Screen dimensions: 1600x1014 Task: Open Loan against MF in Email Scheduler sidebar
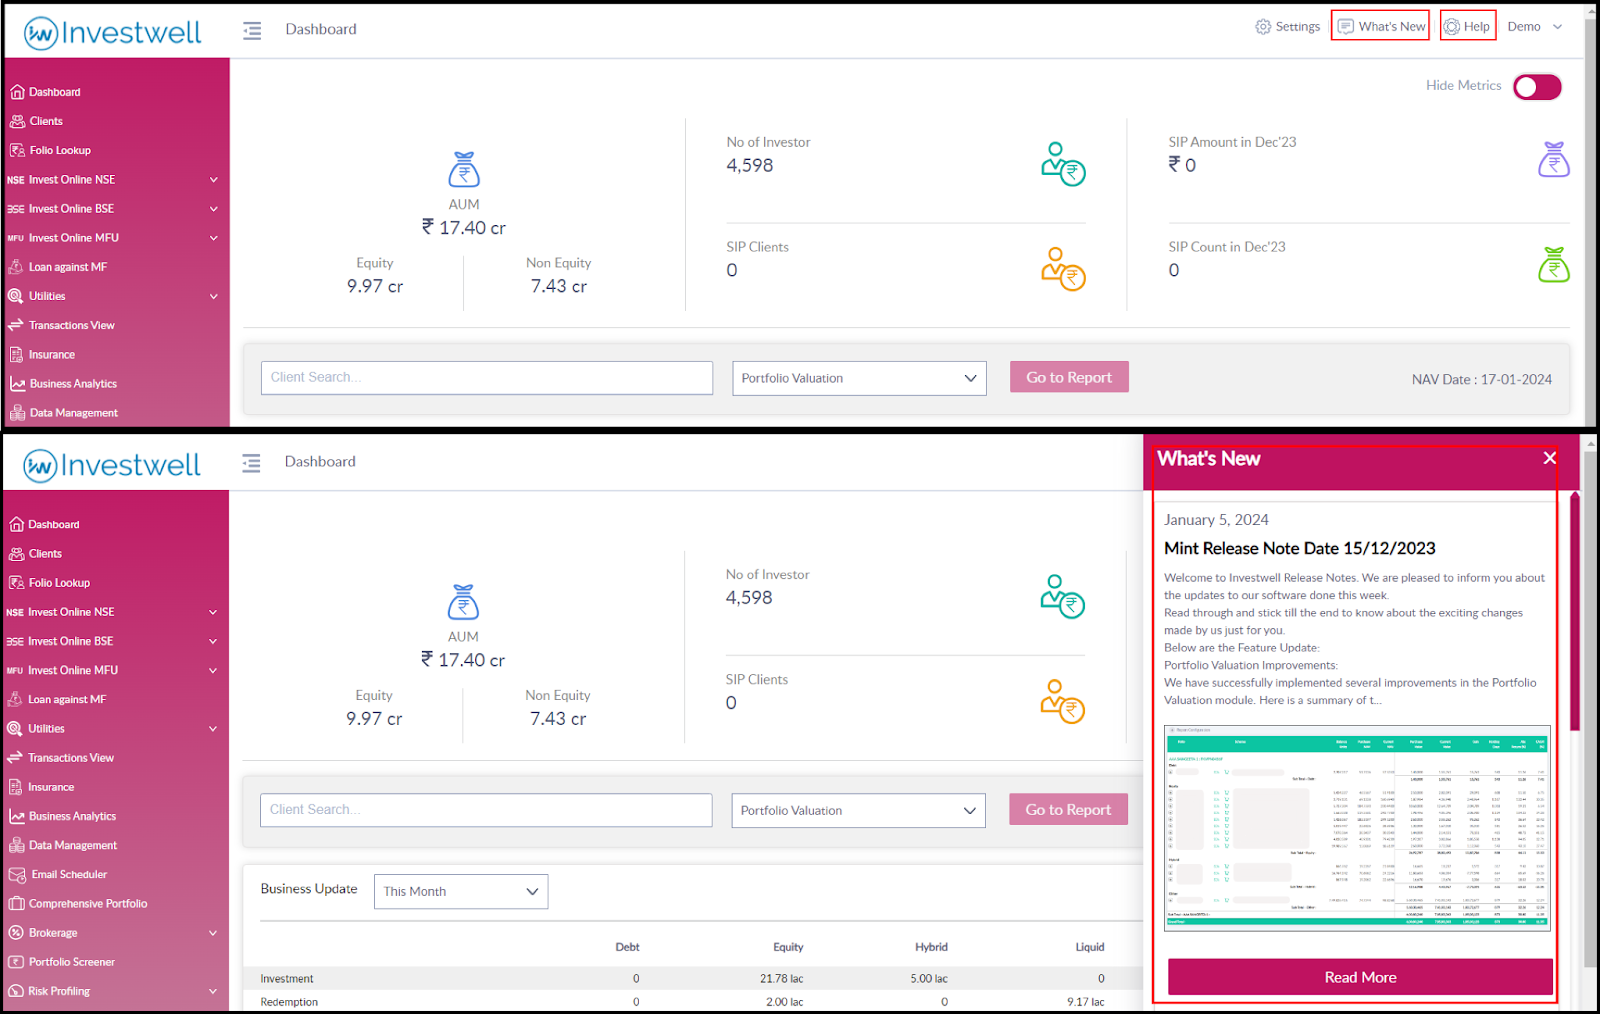coord(57,699)
